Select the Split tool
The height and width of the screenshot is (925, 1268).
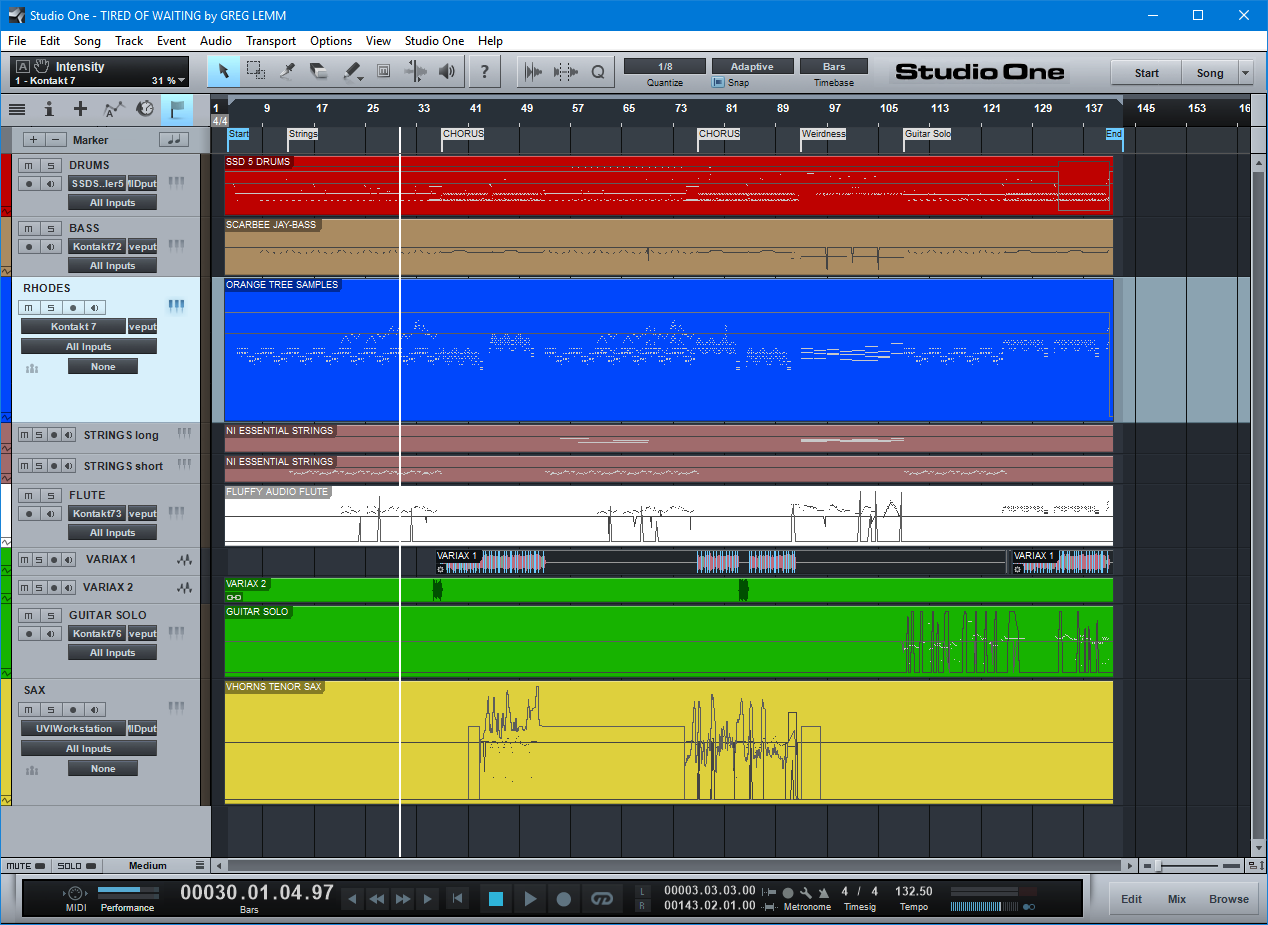point(288,72)
